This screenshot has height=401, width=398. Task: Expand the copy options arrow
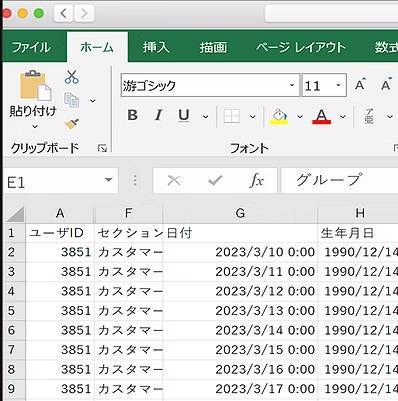[93, 101]
